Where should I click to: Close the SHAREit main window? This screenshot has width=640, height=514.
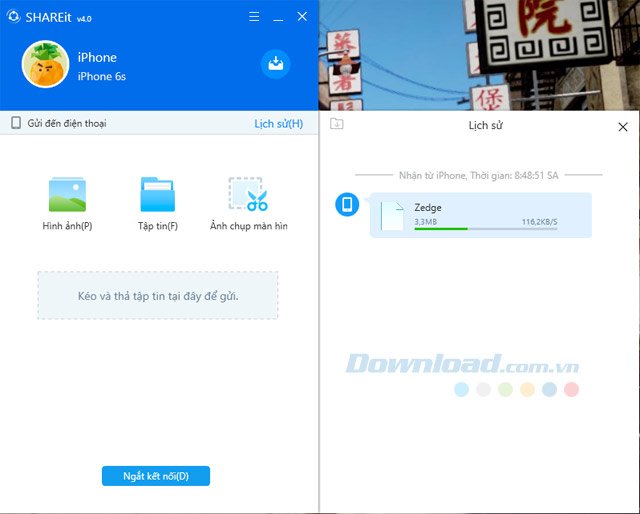click(x=302, y=16)
